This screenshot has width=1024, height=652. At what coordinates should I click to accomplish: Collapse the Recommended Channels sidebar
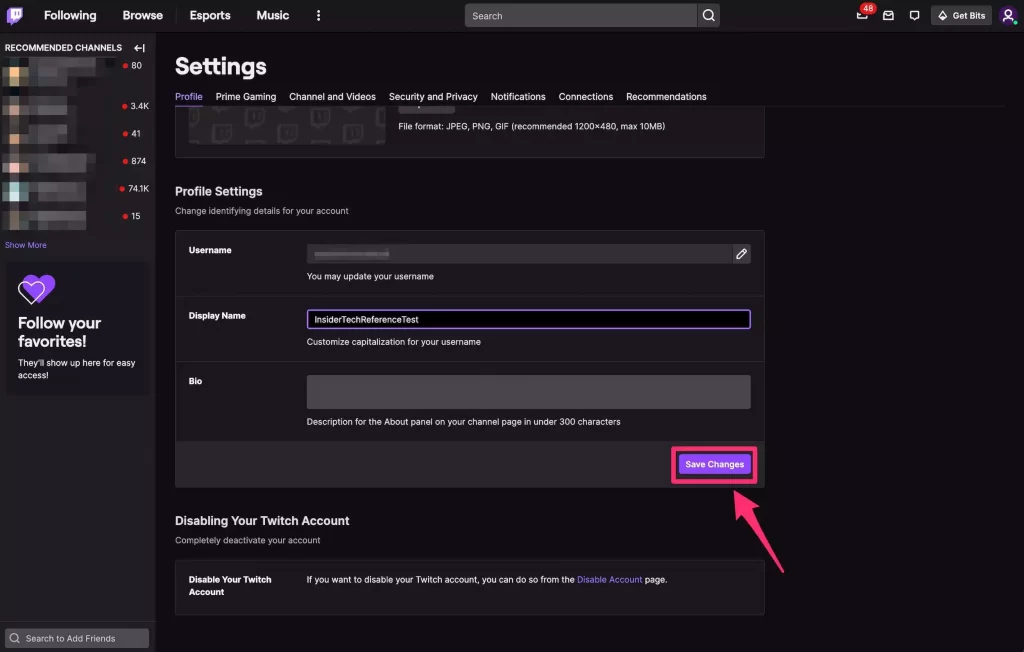click(x=139, y=48)
